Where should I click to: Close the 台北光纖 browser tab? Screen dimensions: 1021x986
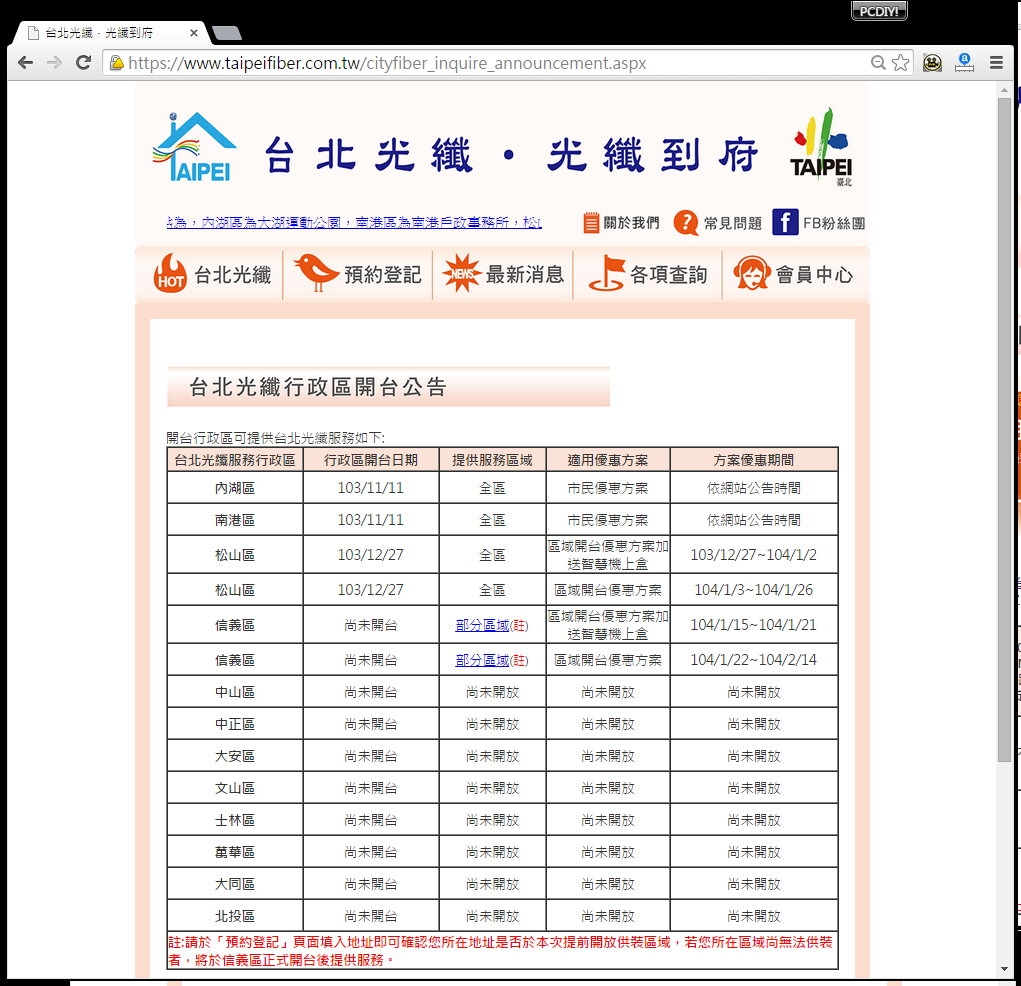tap(193, 33)
